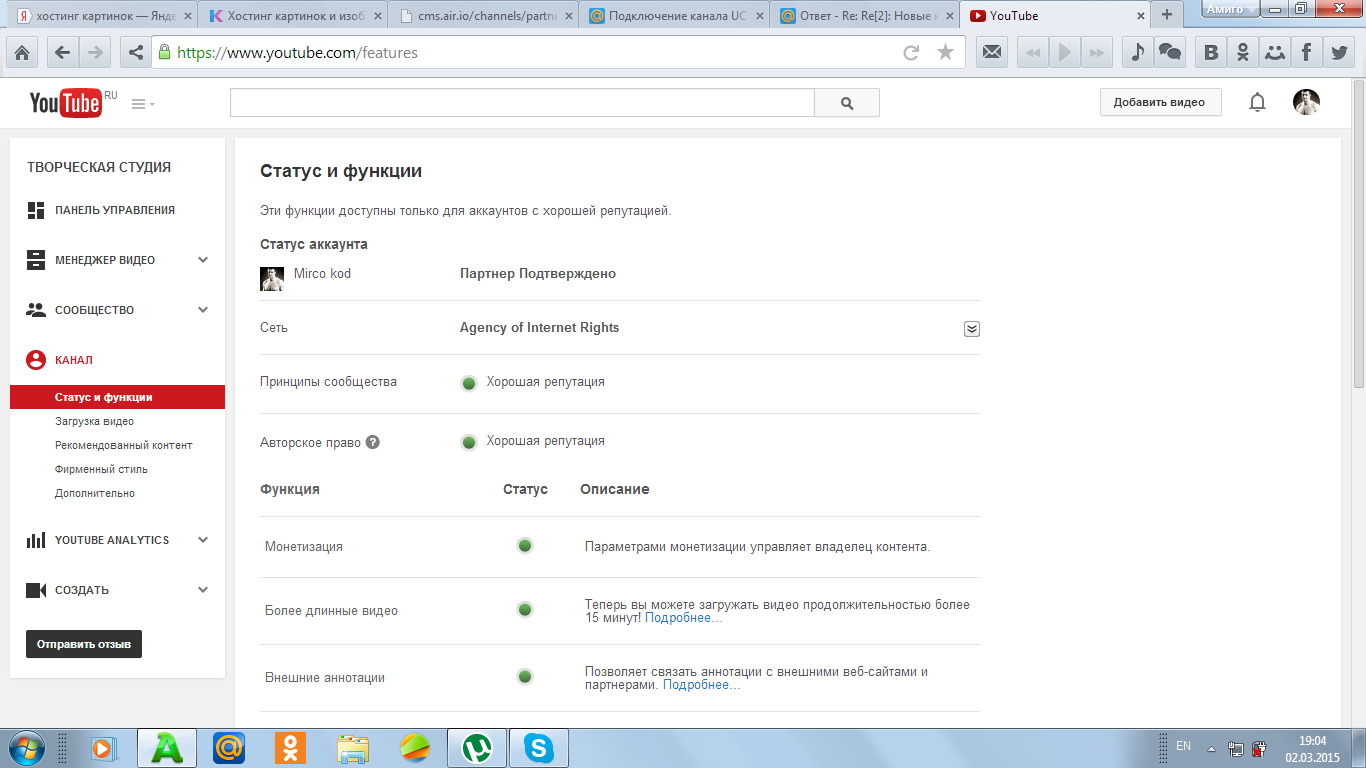This screenshot has width=1366, height=768.
Task: Switch to the хостинг картинок — Янде tab
Action: point(102,16)
